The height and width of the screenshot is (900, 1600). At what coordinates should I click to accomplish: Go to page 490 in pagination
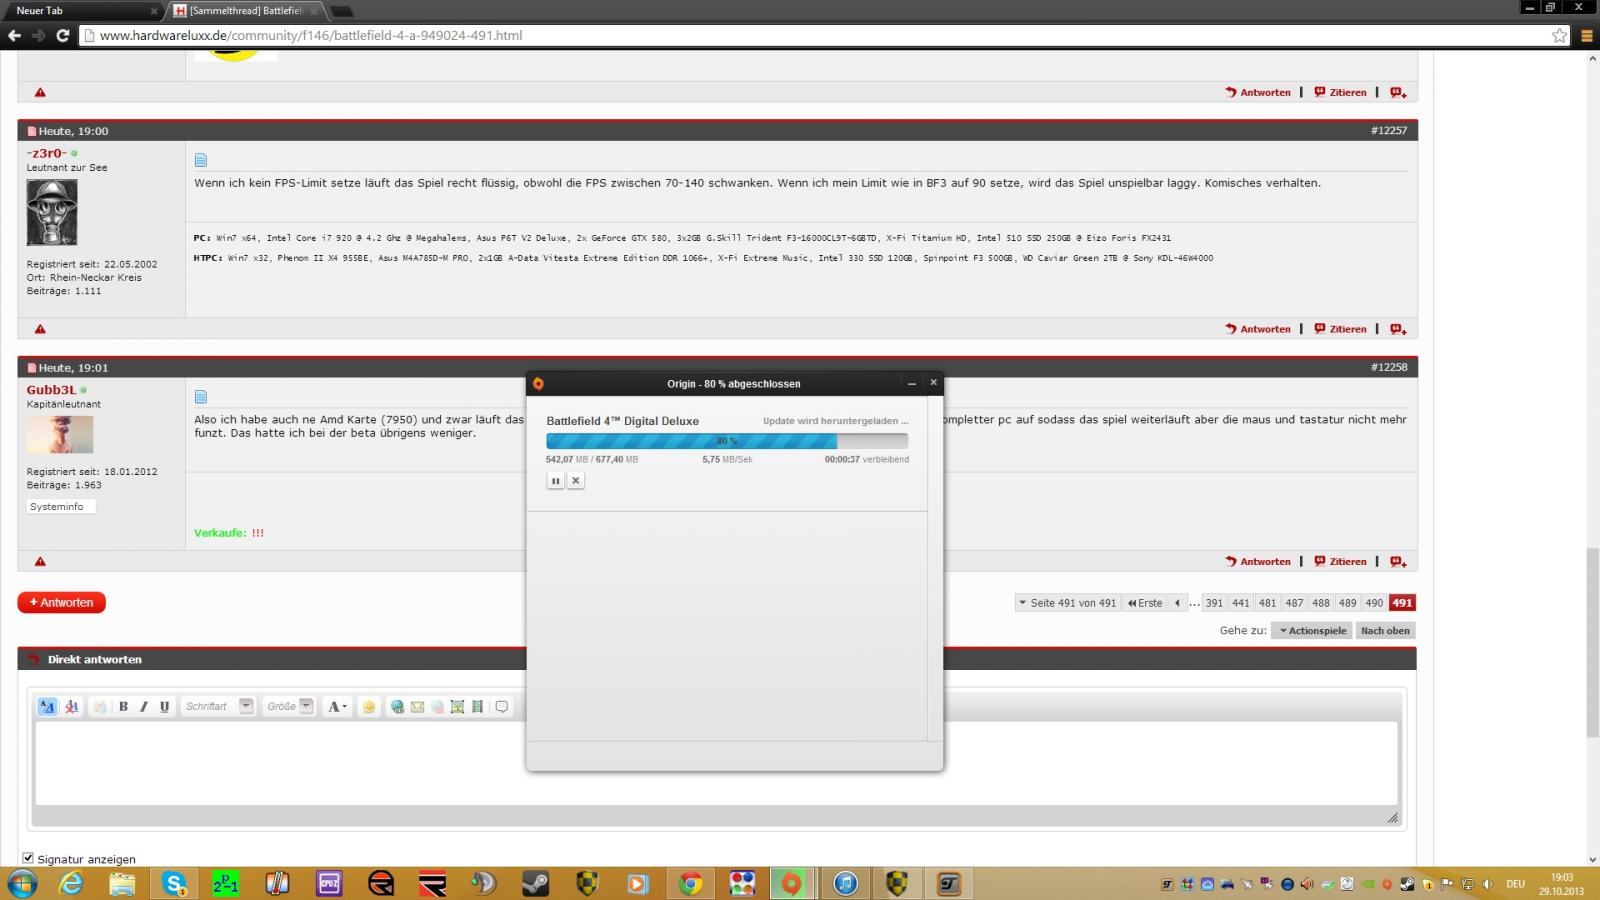click(1374, 603)
